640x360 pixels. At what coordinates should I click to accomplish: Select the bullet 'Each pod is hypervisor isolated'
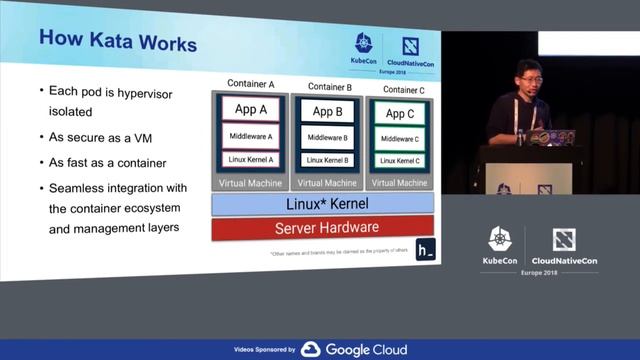click(x=110, y=101)
